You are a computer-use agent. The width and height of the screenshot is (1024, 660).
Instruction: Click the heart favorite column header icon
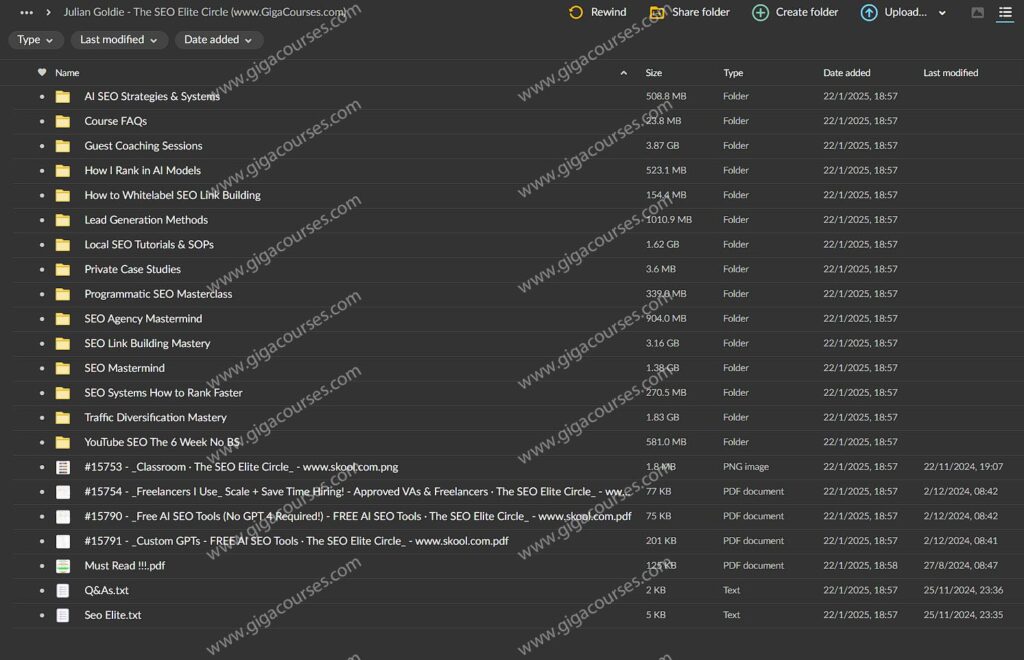(42, 73)
